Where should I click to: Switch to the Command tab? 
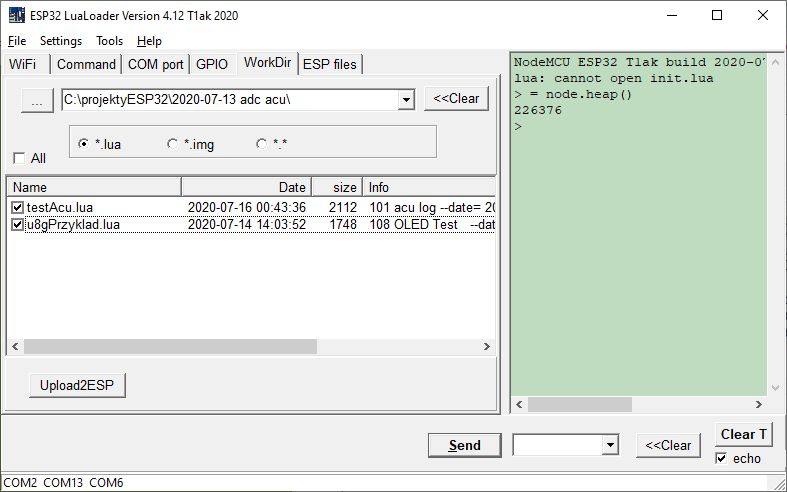click(x=86, y=64)
